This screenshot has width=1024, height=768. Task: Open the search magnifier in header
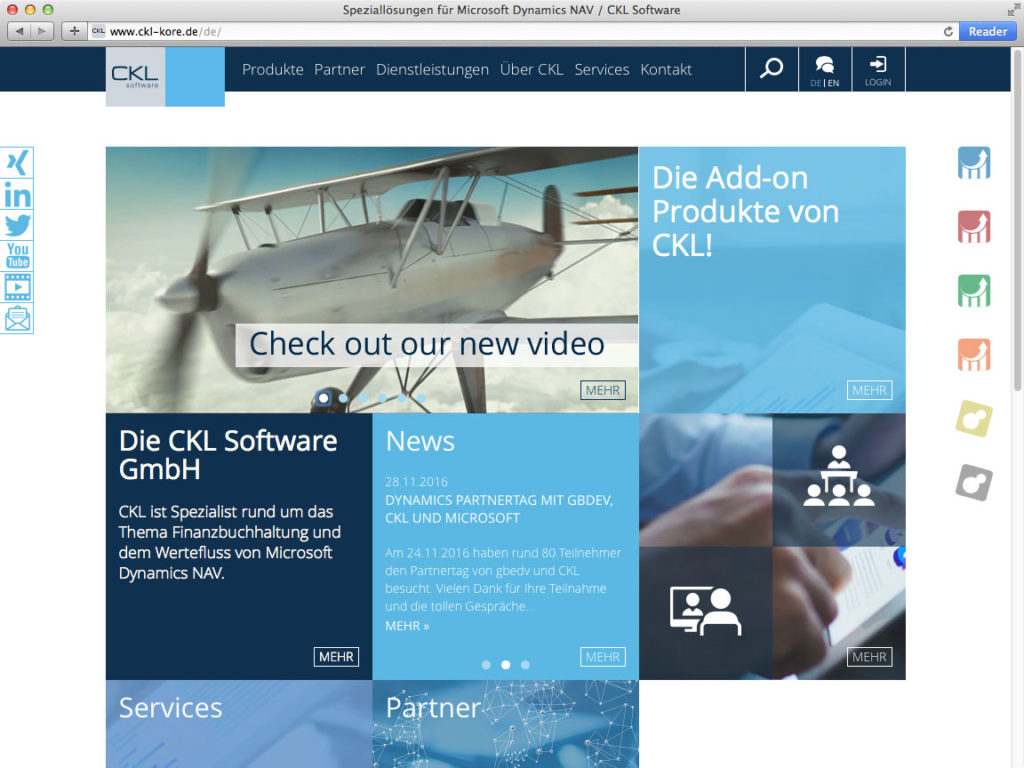pos(771,69)
